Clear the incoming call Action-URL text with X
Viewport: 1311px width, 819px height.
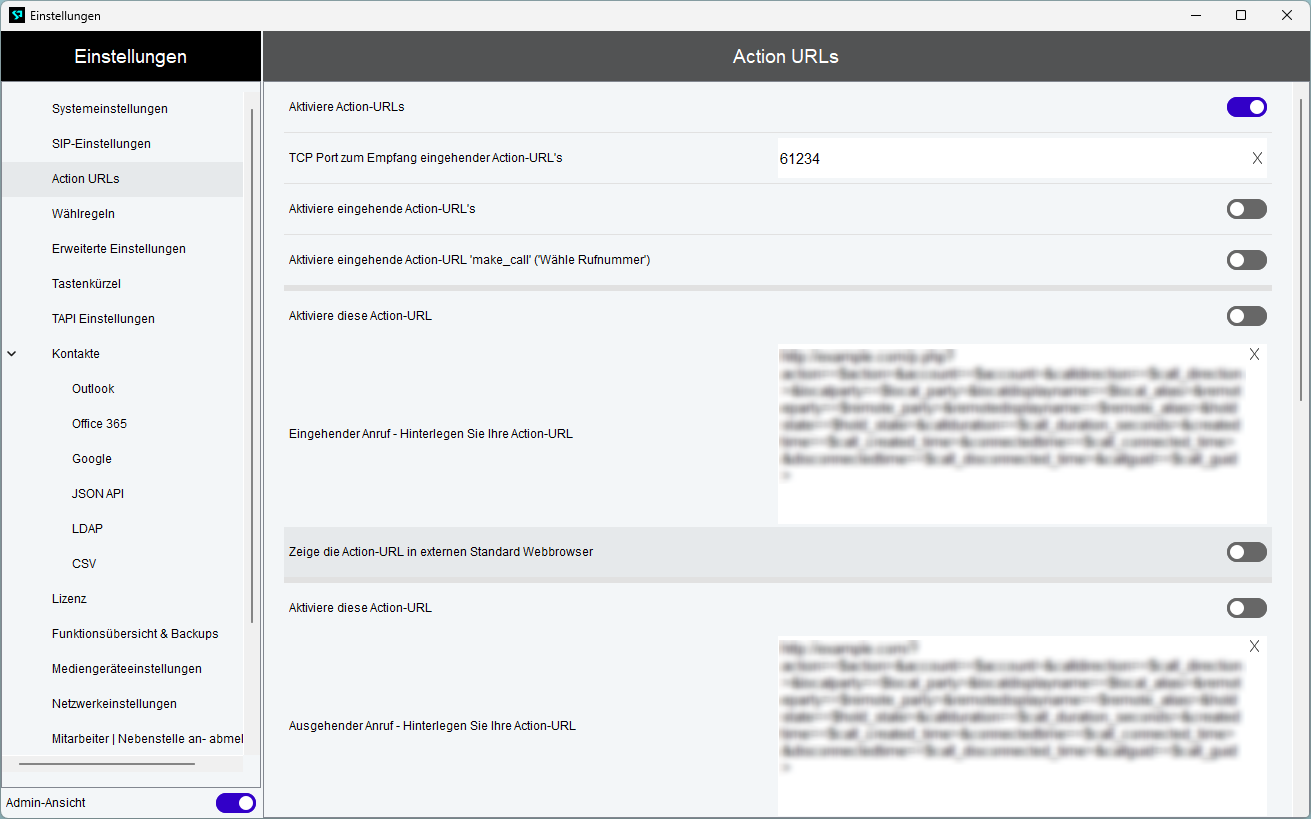1254,354
